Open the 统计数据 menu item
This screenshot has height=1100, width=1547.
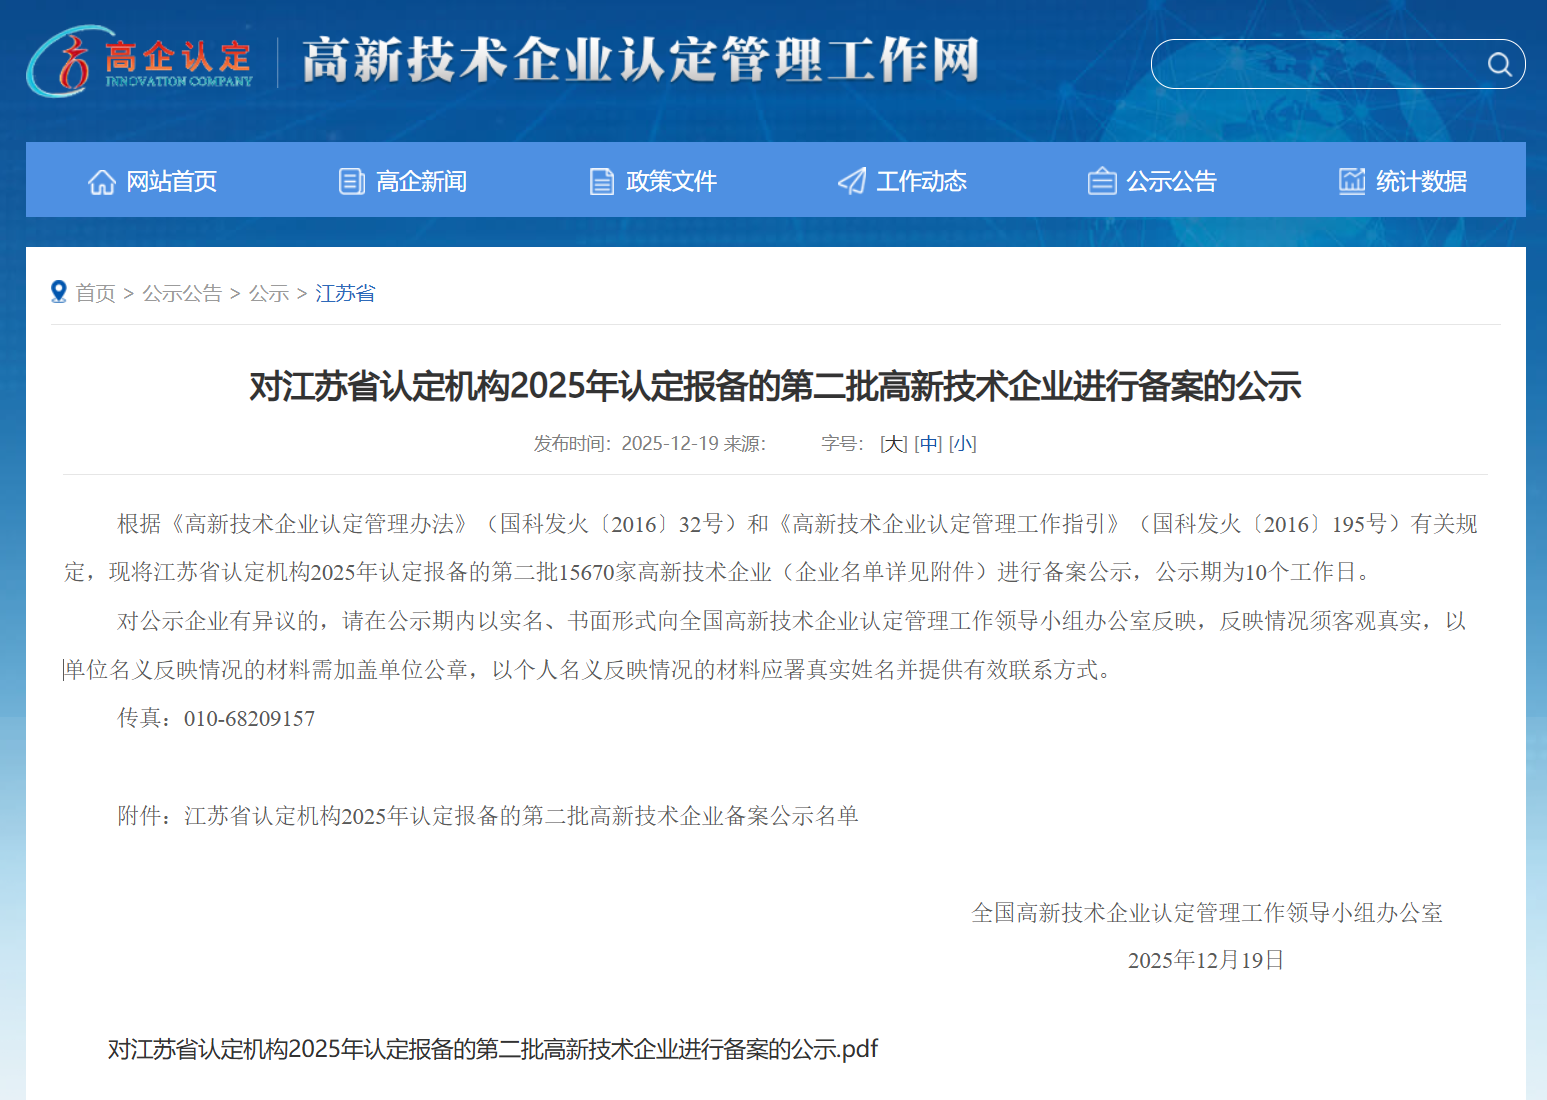pos(1421,182)
